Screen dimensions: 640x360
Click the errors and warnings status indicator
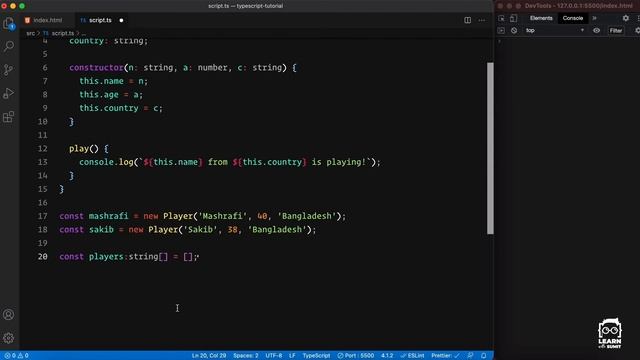(16, 356)
